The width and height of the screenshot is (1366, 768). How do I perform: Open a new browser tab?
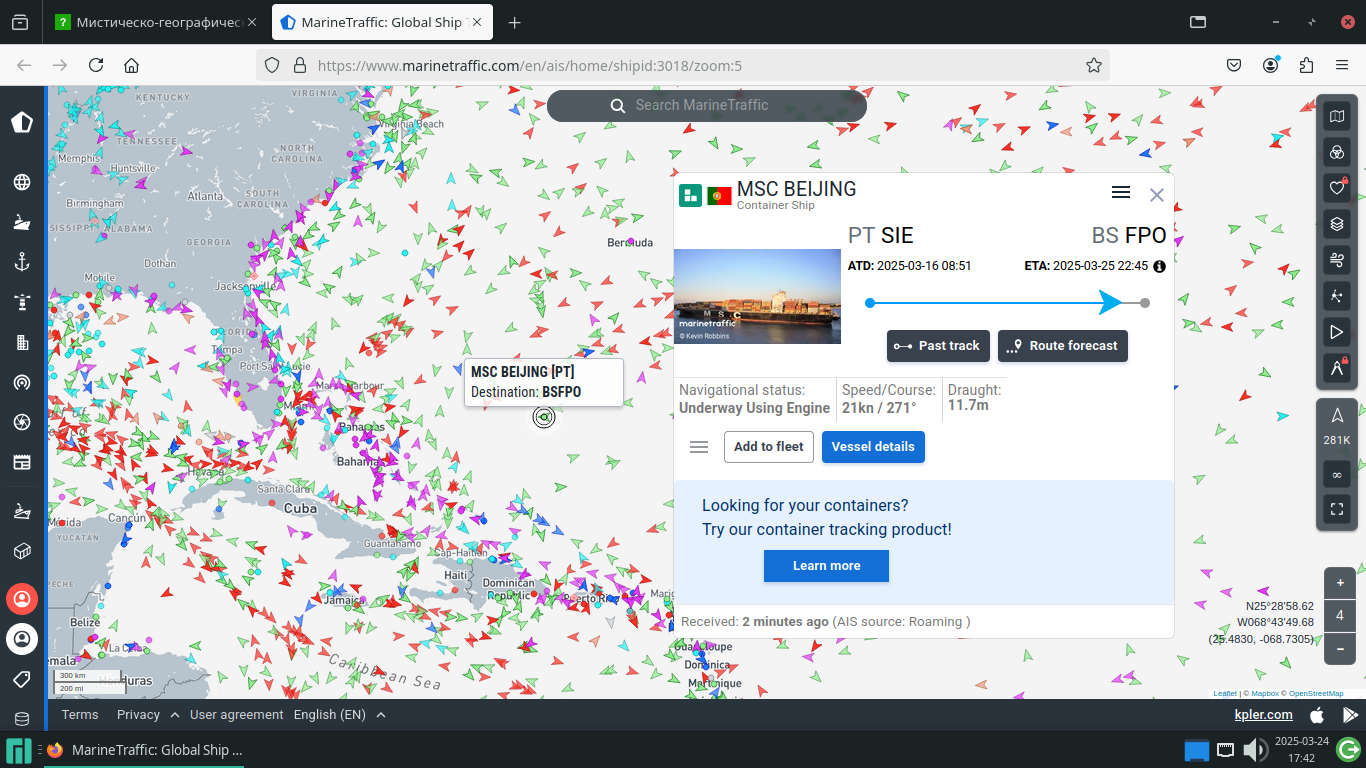click(x=514, y=22)
